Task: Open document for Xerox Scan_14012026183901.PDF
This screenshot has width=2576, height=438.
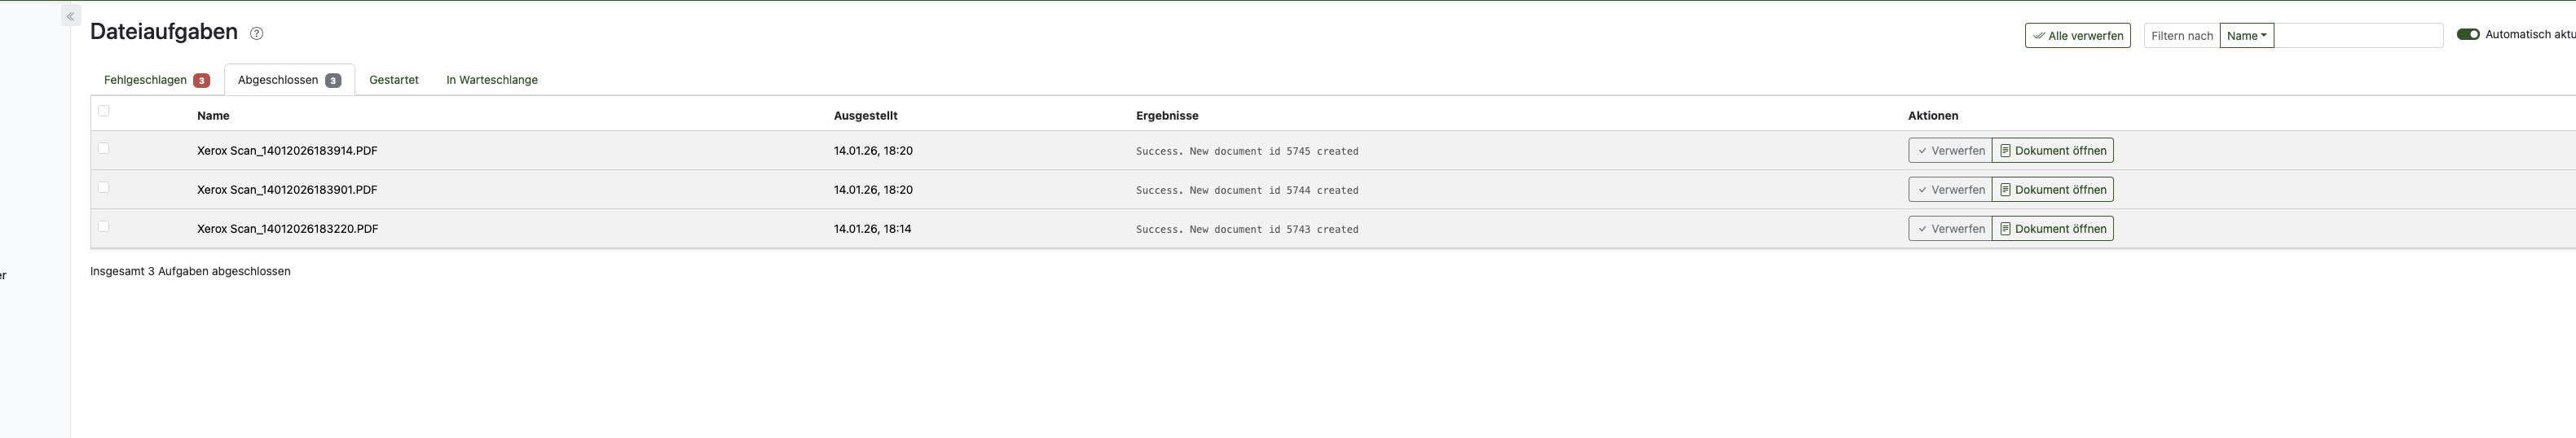Action: click(x=2052, y=190)
